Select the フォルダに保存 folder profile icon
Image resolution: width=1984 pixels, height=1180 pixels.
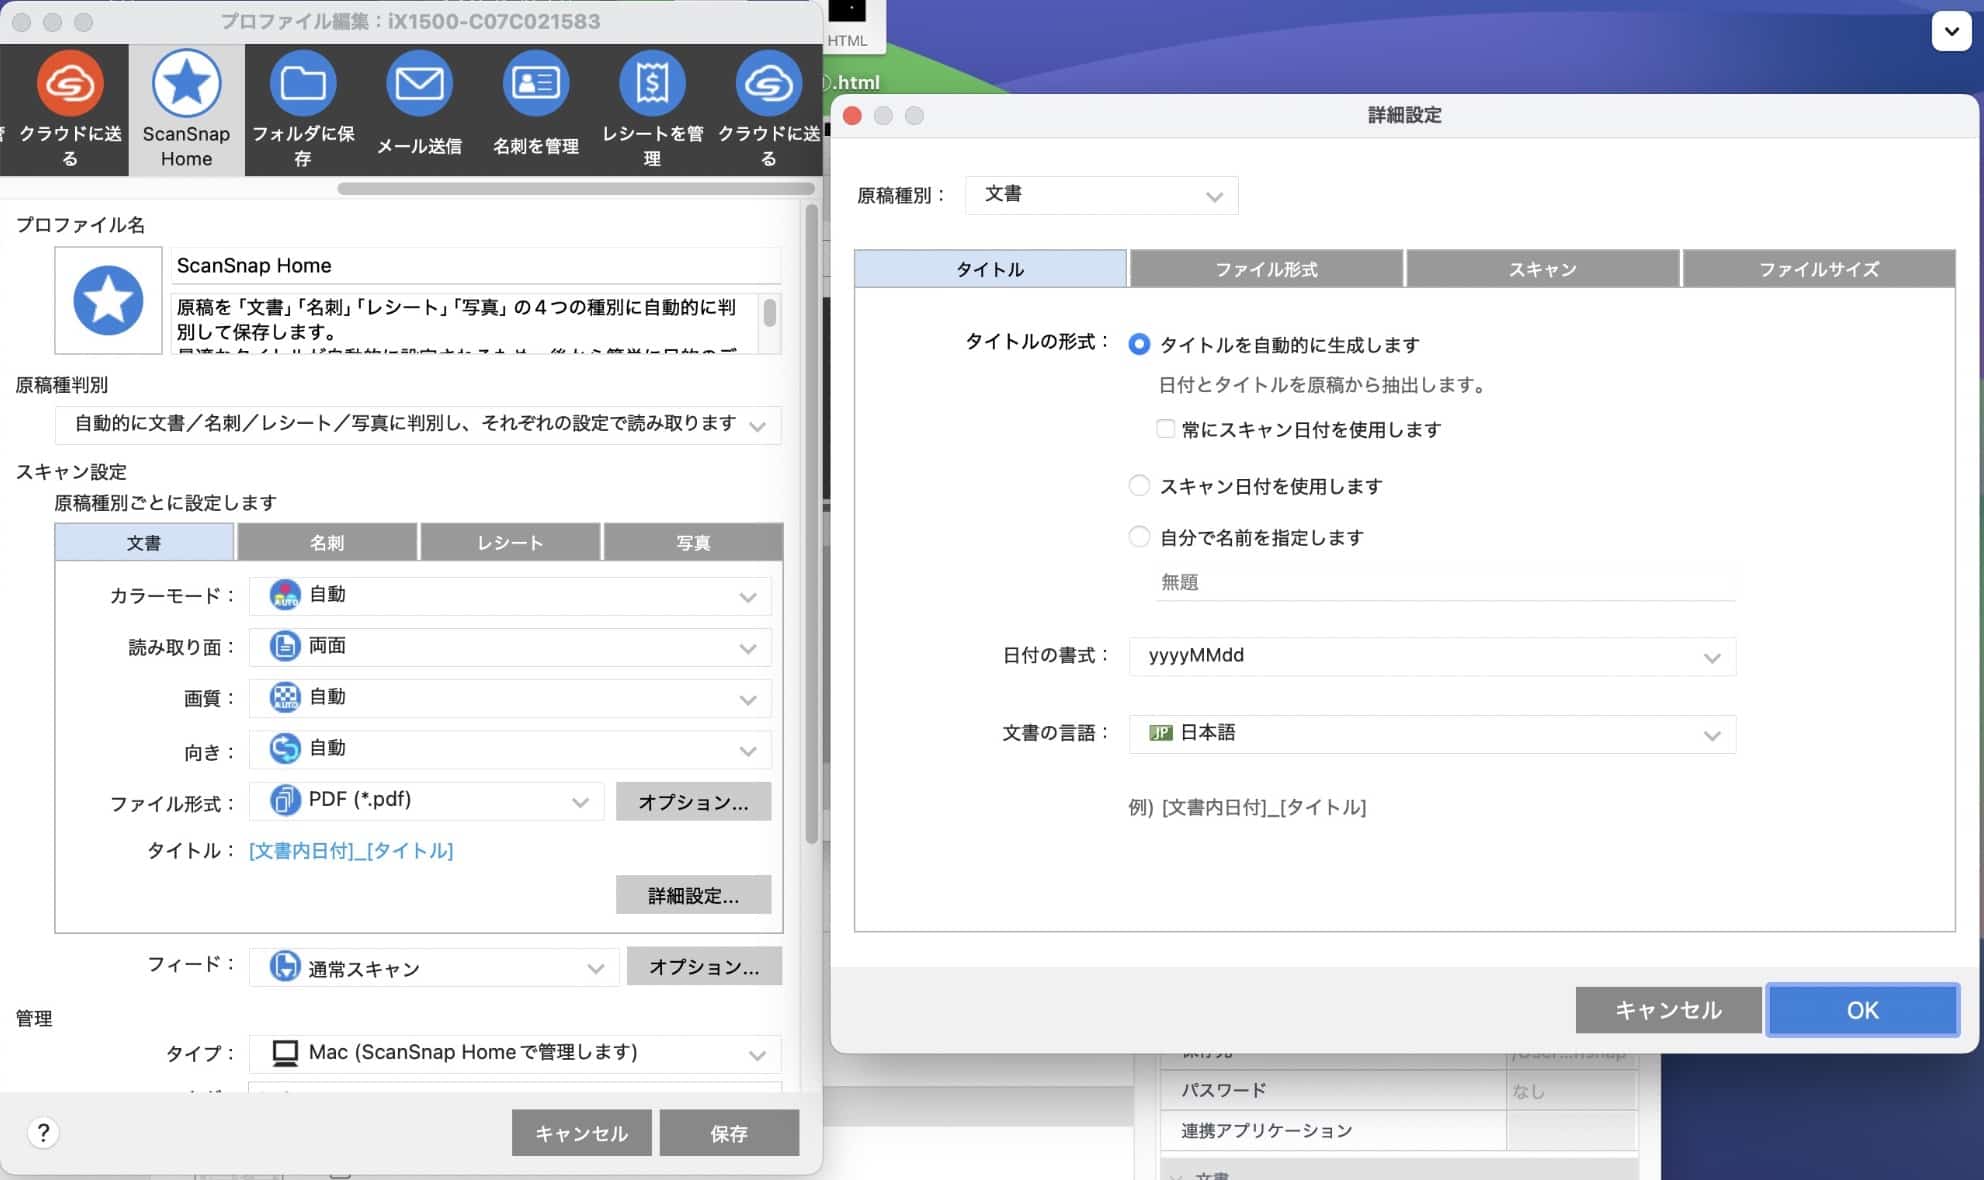pos(302,83)
